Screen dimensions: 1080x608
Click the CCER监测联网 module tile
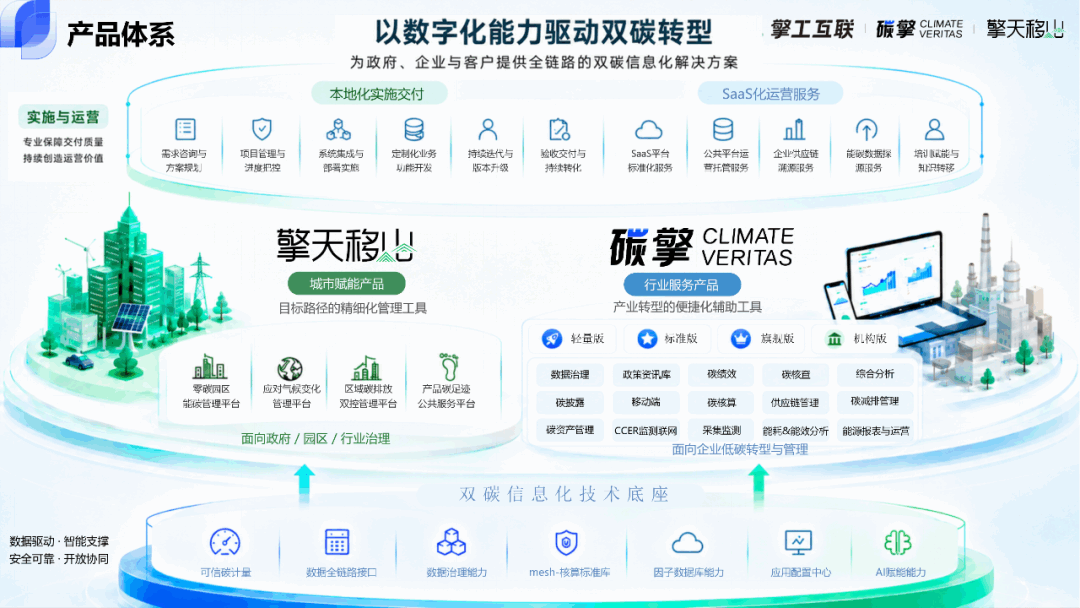click(646, 430)
